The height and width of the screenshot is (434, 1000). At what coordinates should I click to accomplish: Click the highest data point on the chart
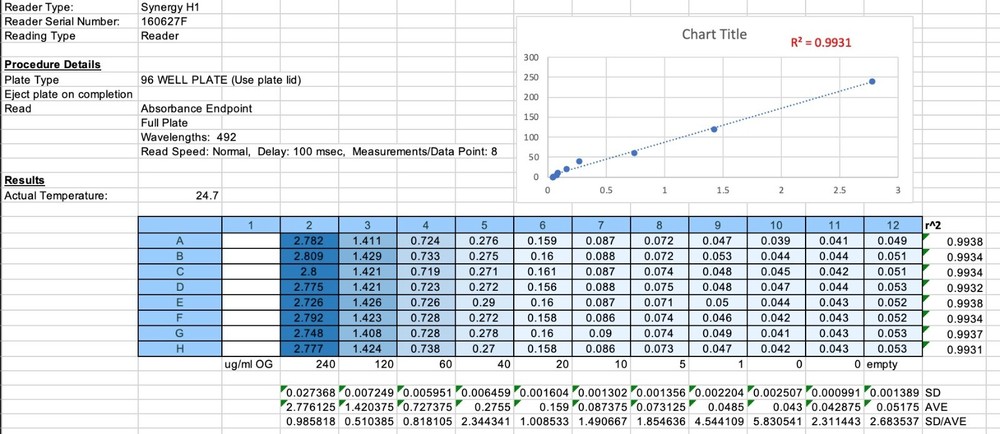(872, 81)
